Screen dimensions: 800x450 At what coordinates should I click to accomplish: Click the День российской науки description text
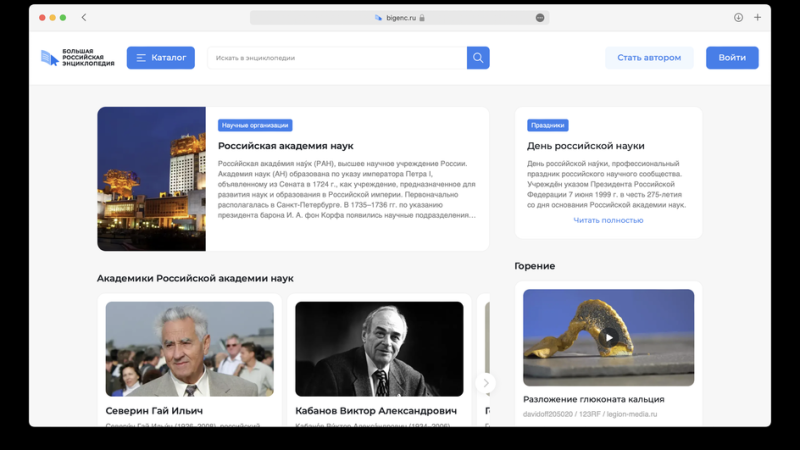[x=607, y=184]
